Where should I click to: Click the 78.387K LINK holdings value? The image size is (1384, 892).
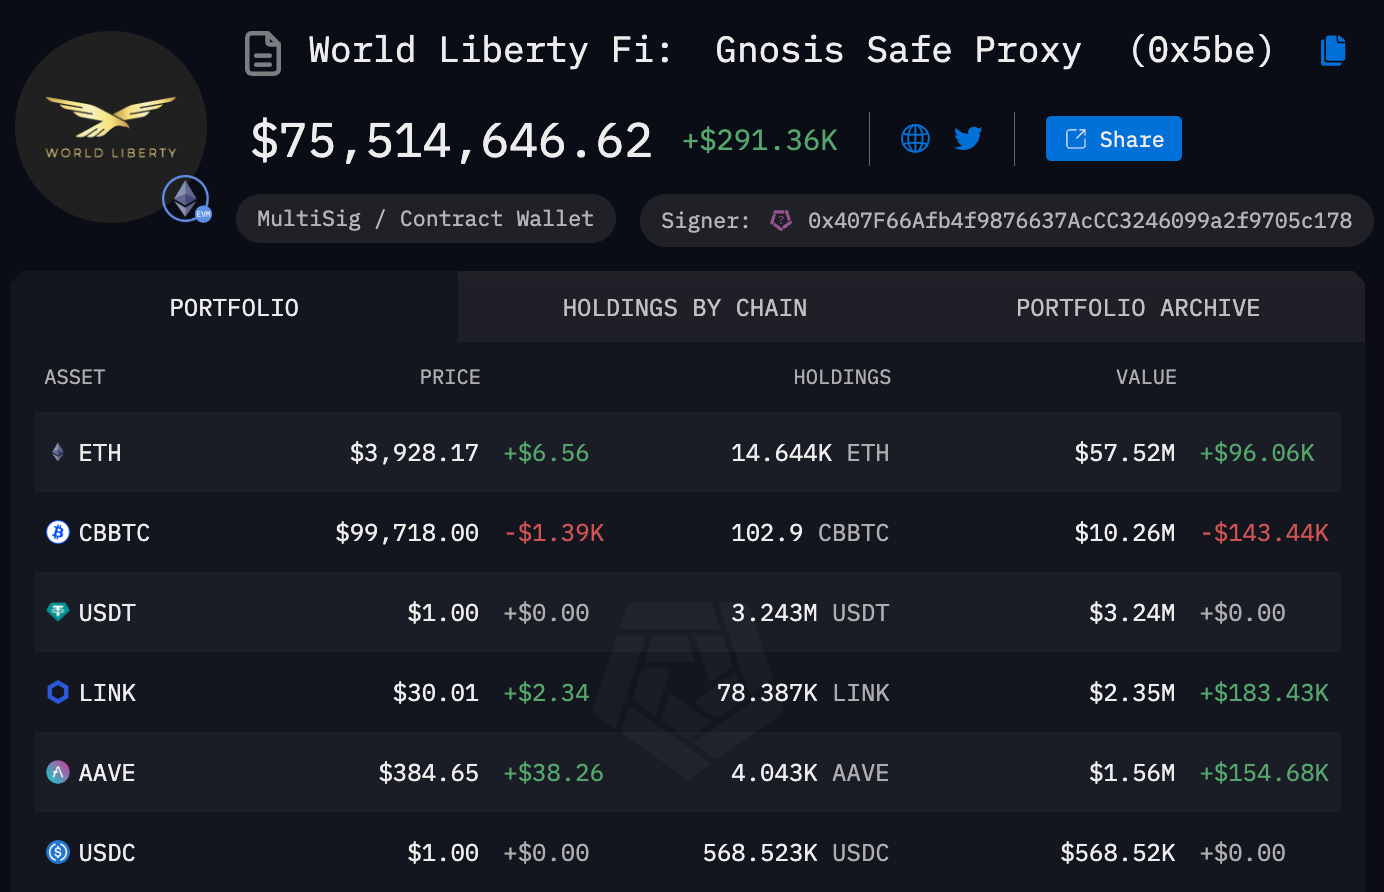[x=803, y=693]
